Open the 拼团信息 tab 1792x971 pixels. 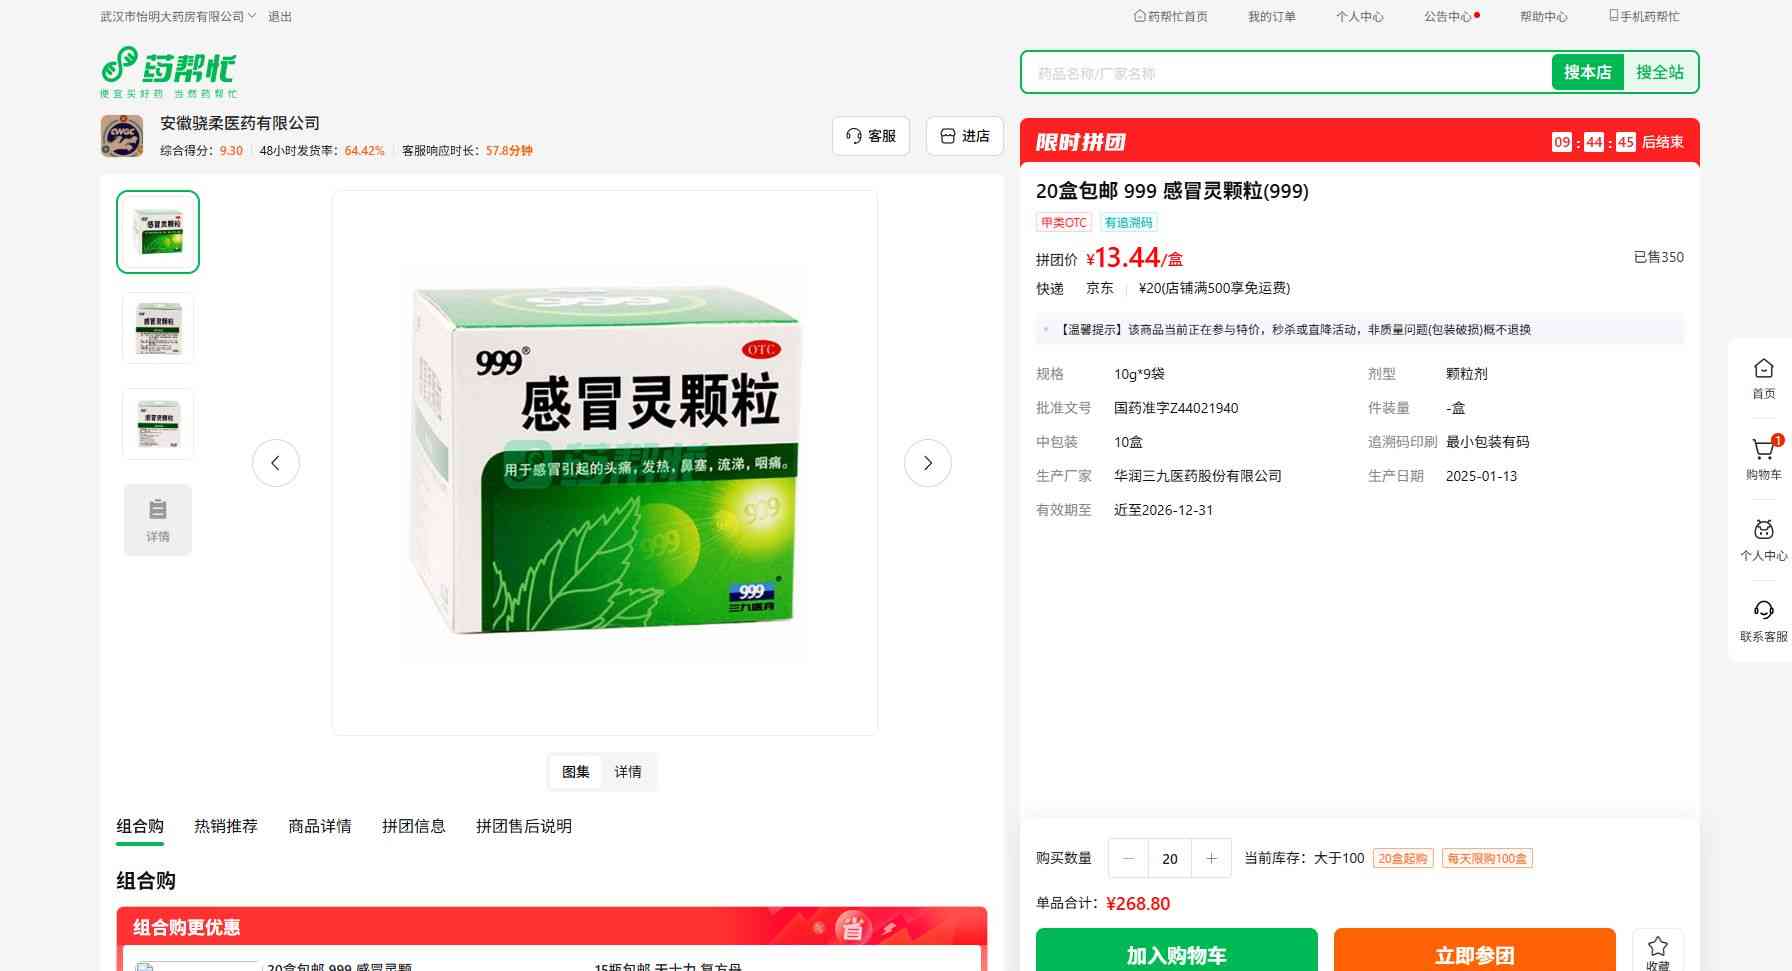point(413,826)
